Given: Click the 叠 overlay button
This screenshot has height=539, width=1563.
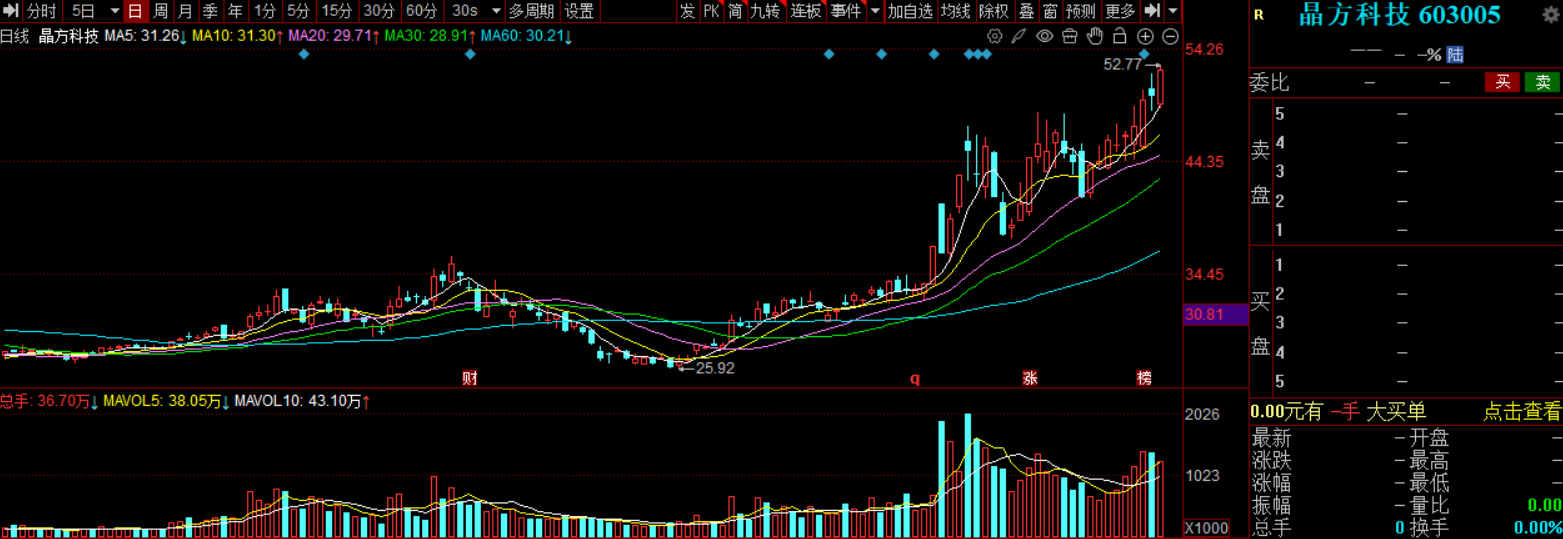Looking at the screenshot, I should (x=1026, y=11).
